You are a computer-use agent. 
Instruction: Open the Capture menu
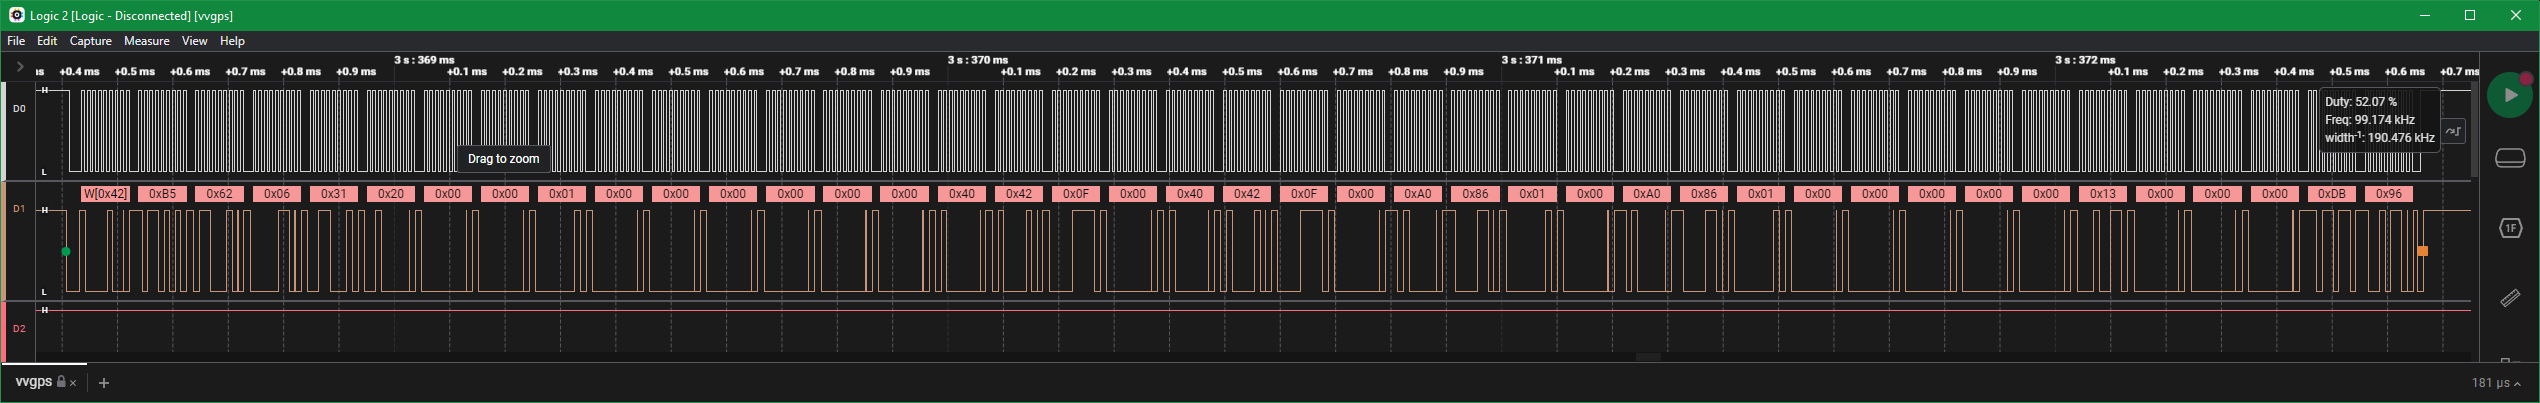(x=90, y=41)
